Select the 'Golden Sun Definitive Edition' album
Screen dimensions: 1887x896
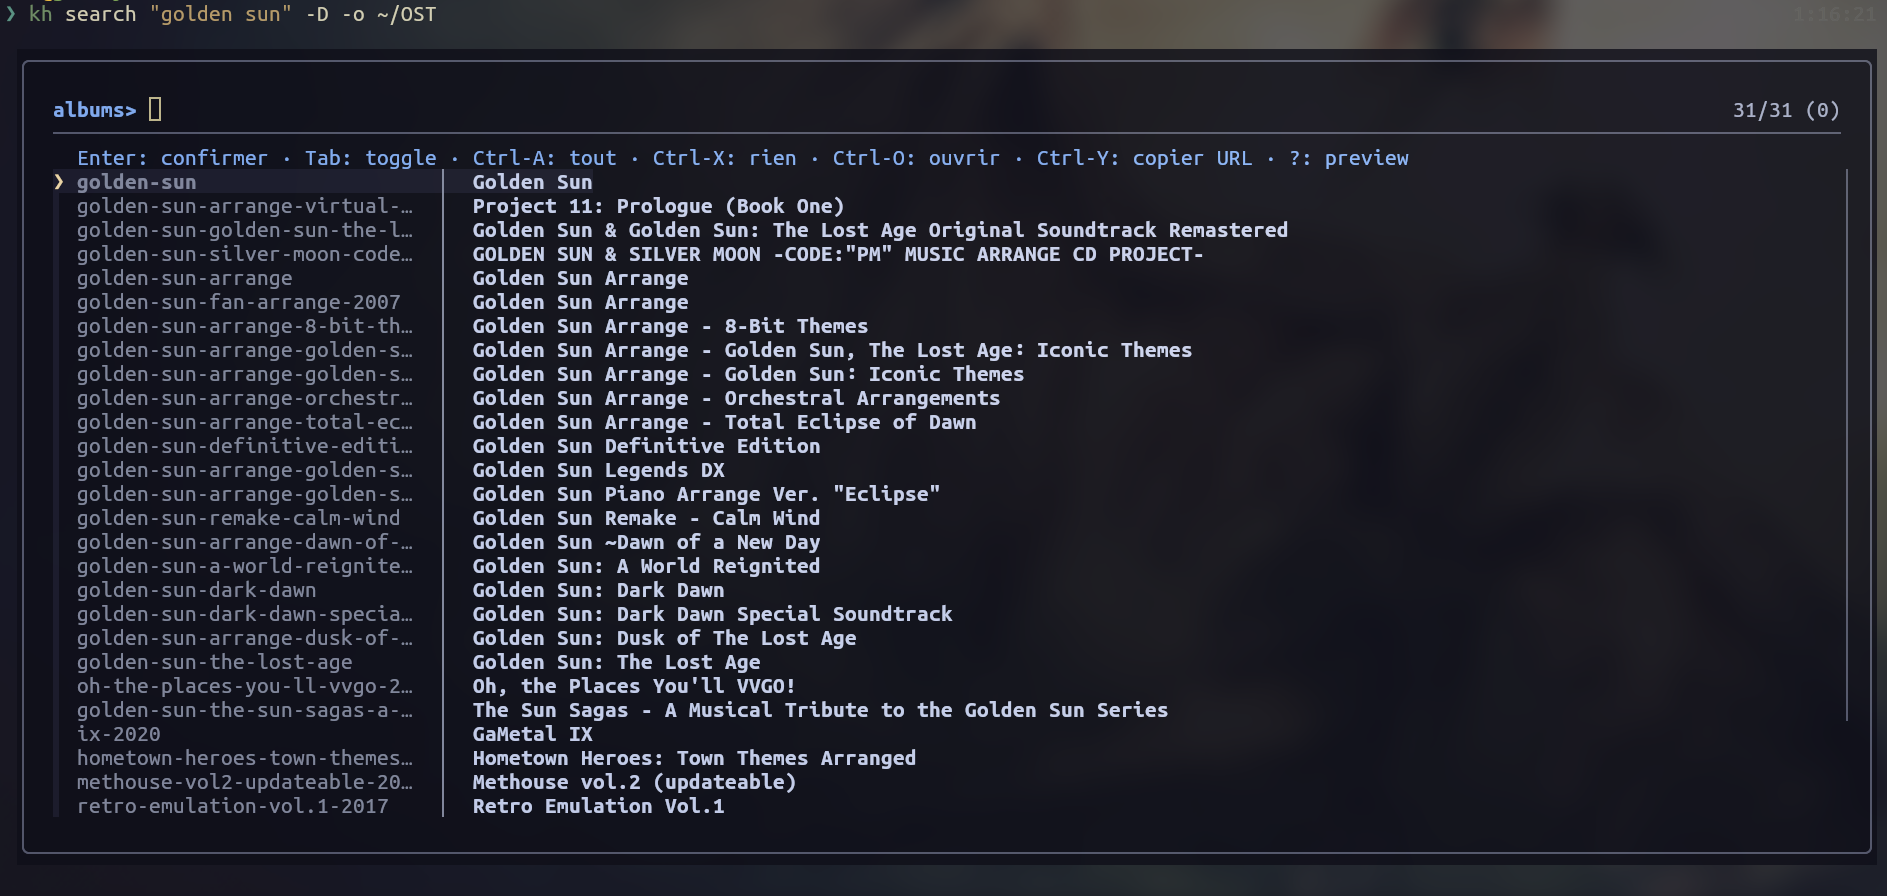(646, 446)
